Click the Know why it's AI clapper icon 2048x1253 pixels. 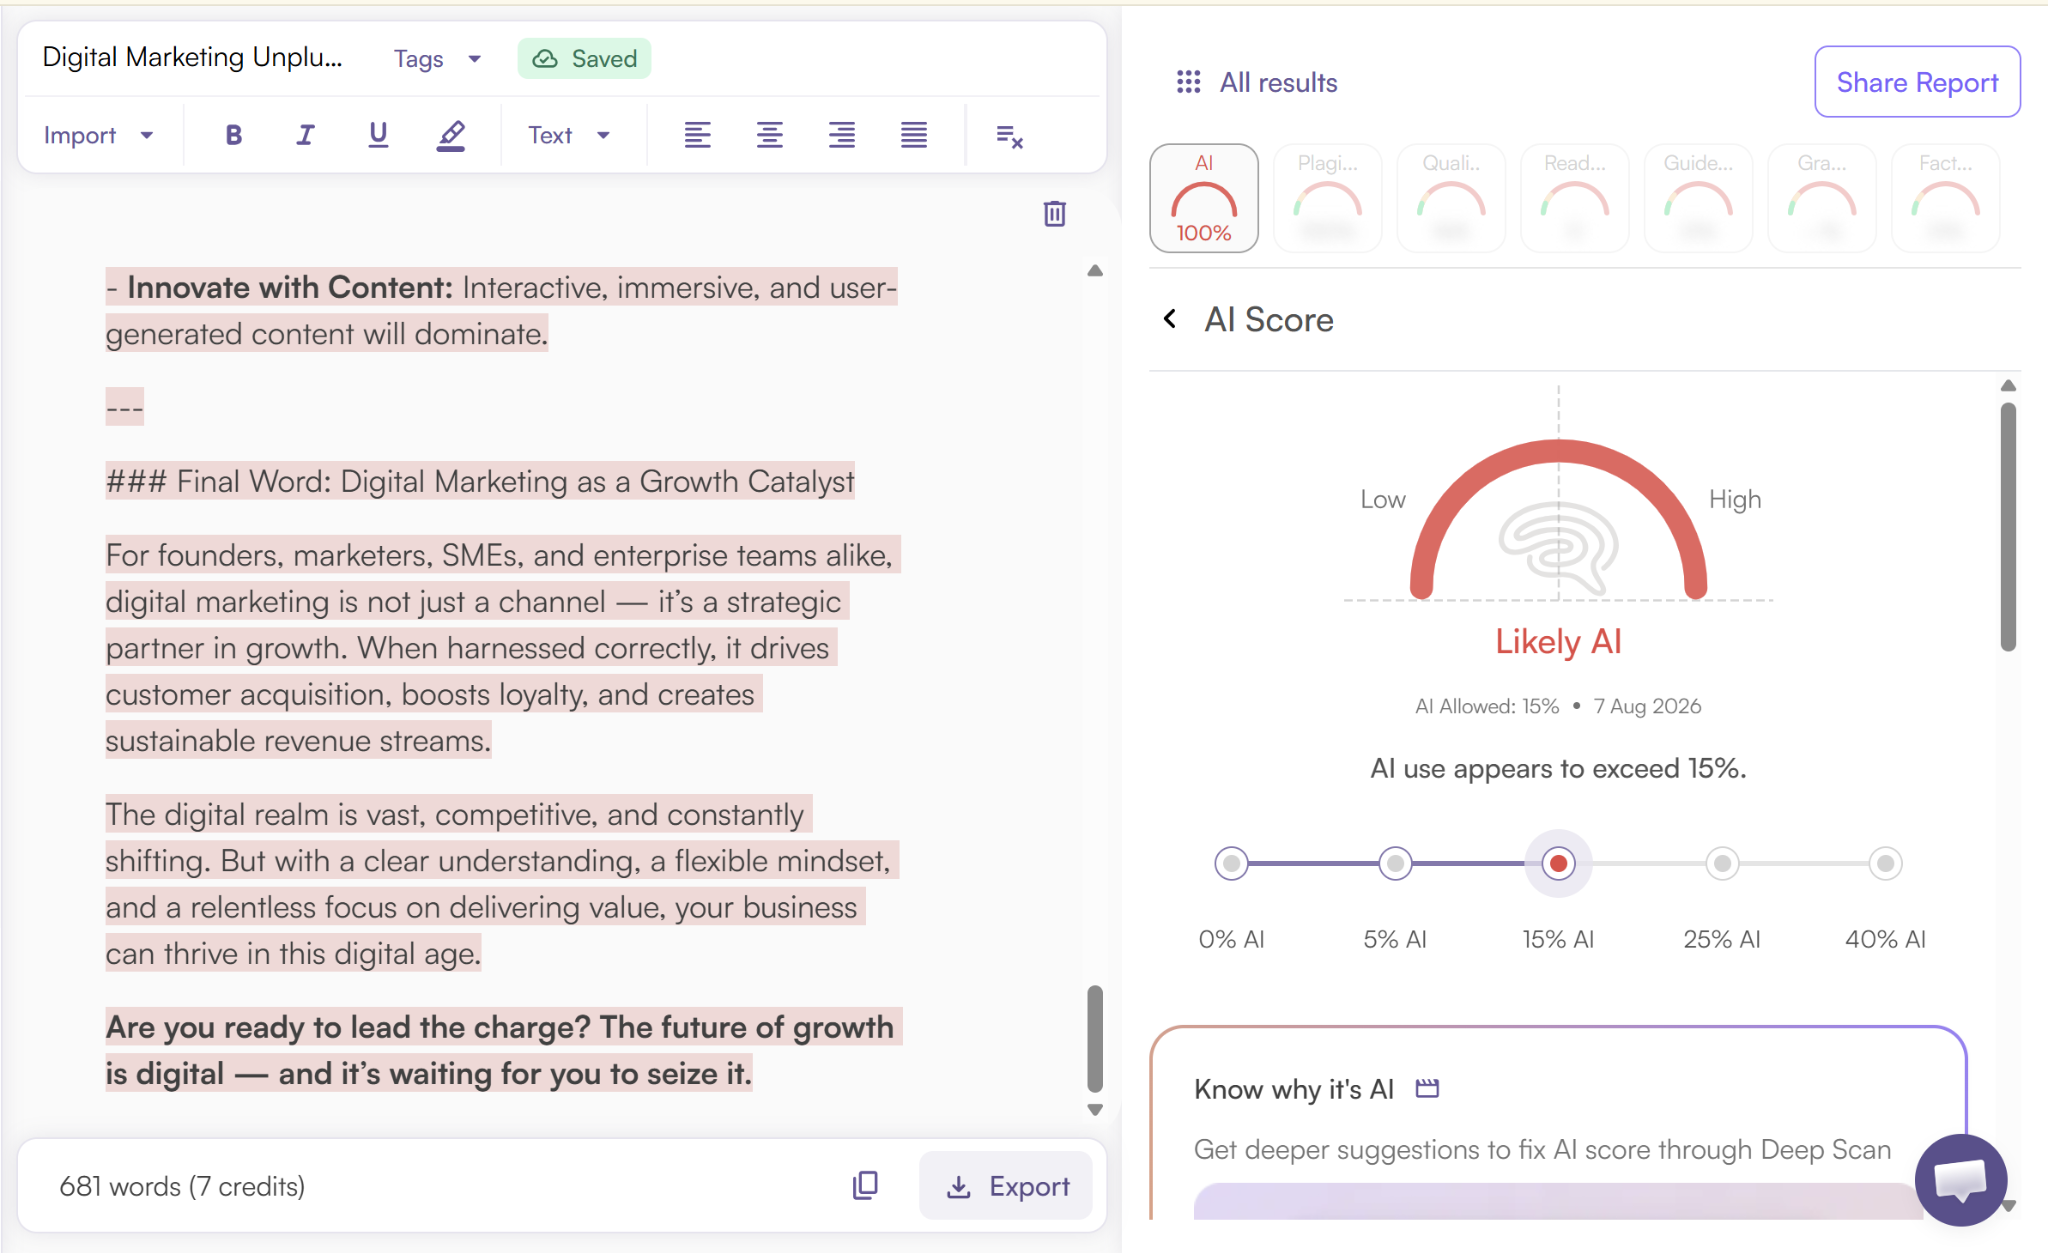(x=1427, y=1089)
